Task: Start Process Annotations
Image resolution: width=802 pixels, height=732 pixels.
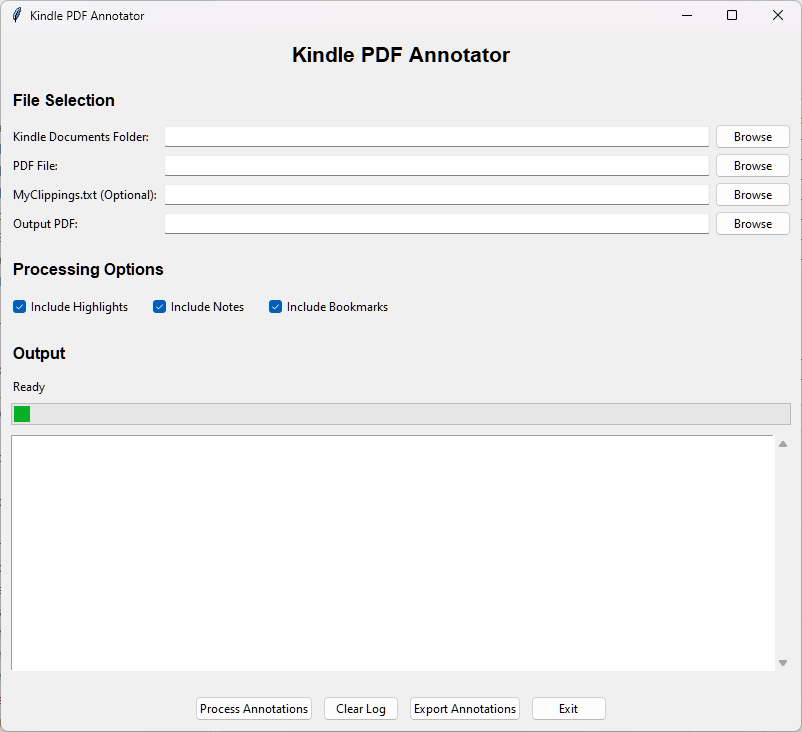Action: 254,708
